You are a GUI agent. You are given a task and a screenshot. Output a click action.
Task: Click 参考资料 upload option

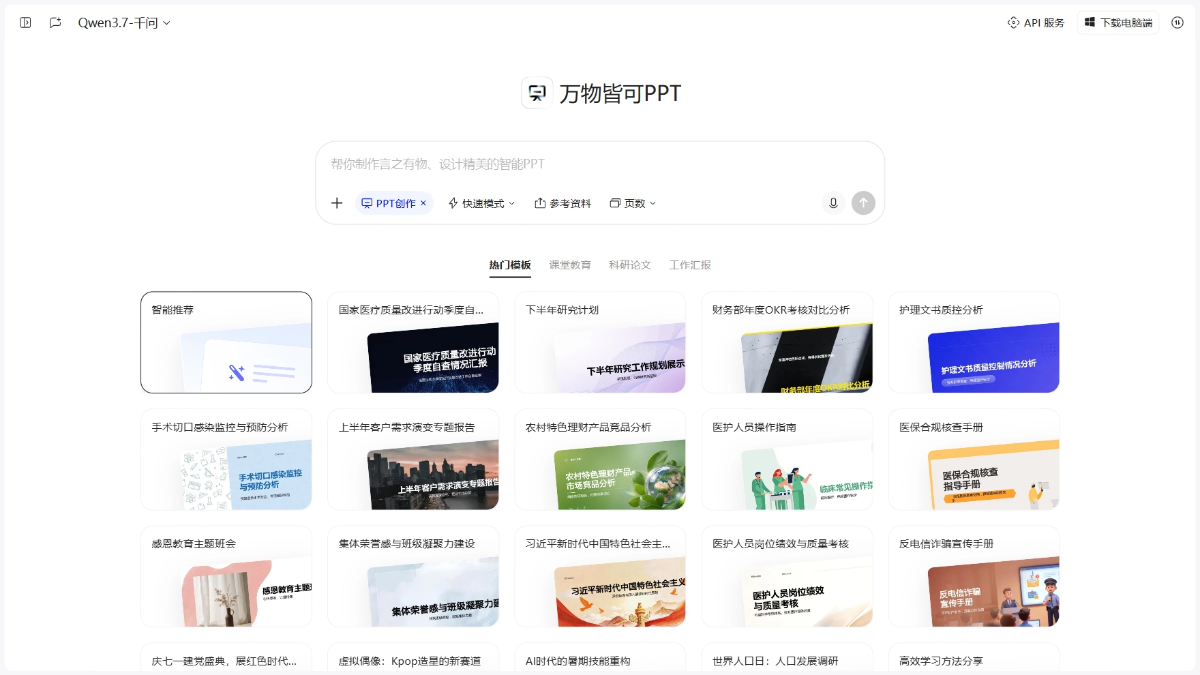click(563, 203)
